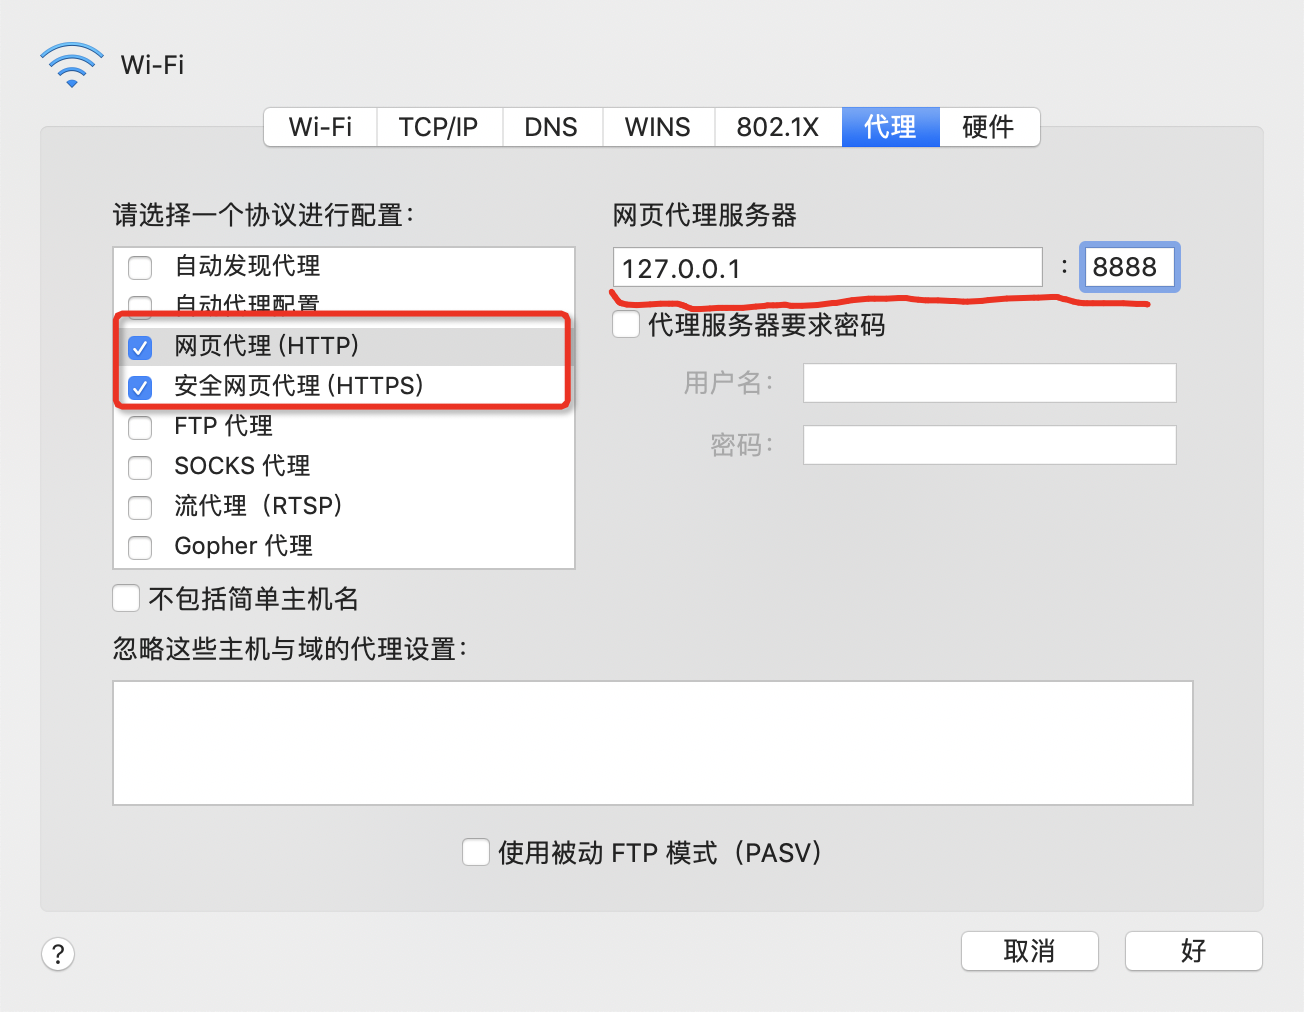The height and width of the screenshot is (1012, 1304).
Task: Click the bypass hosts and domains text area
Action: pos(653,743)
